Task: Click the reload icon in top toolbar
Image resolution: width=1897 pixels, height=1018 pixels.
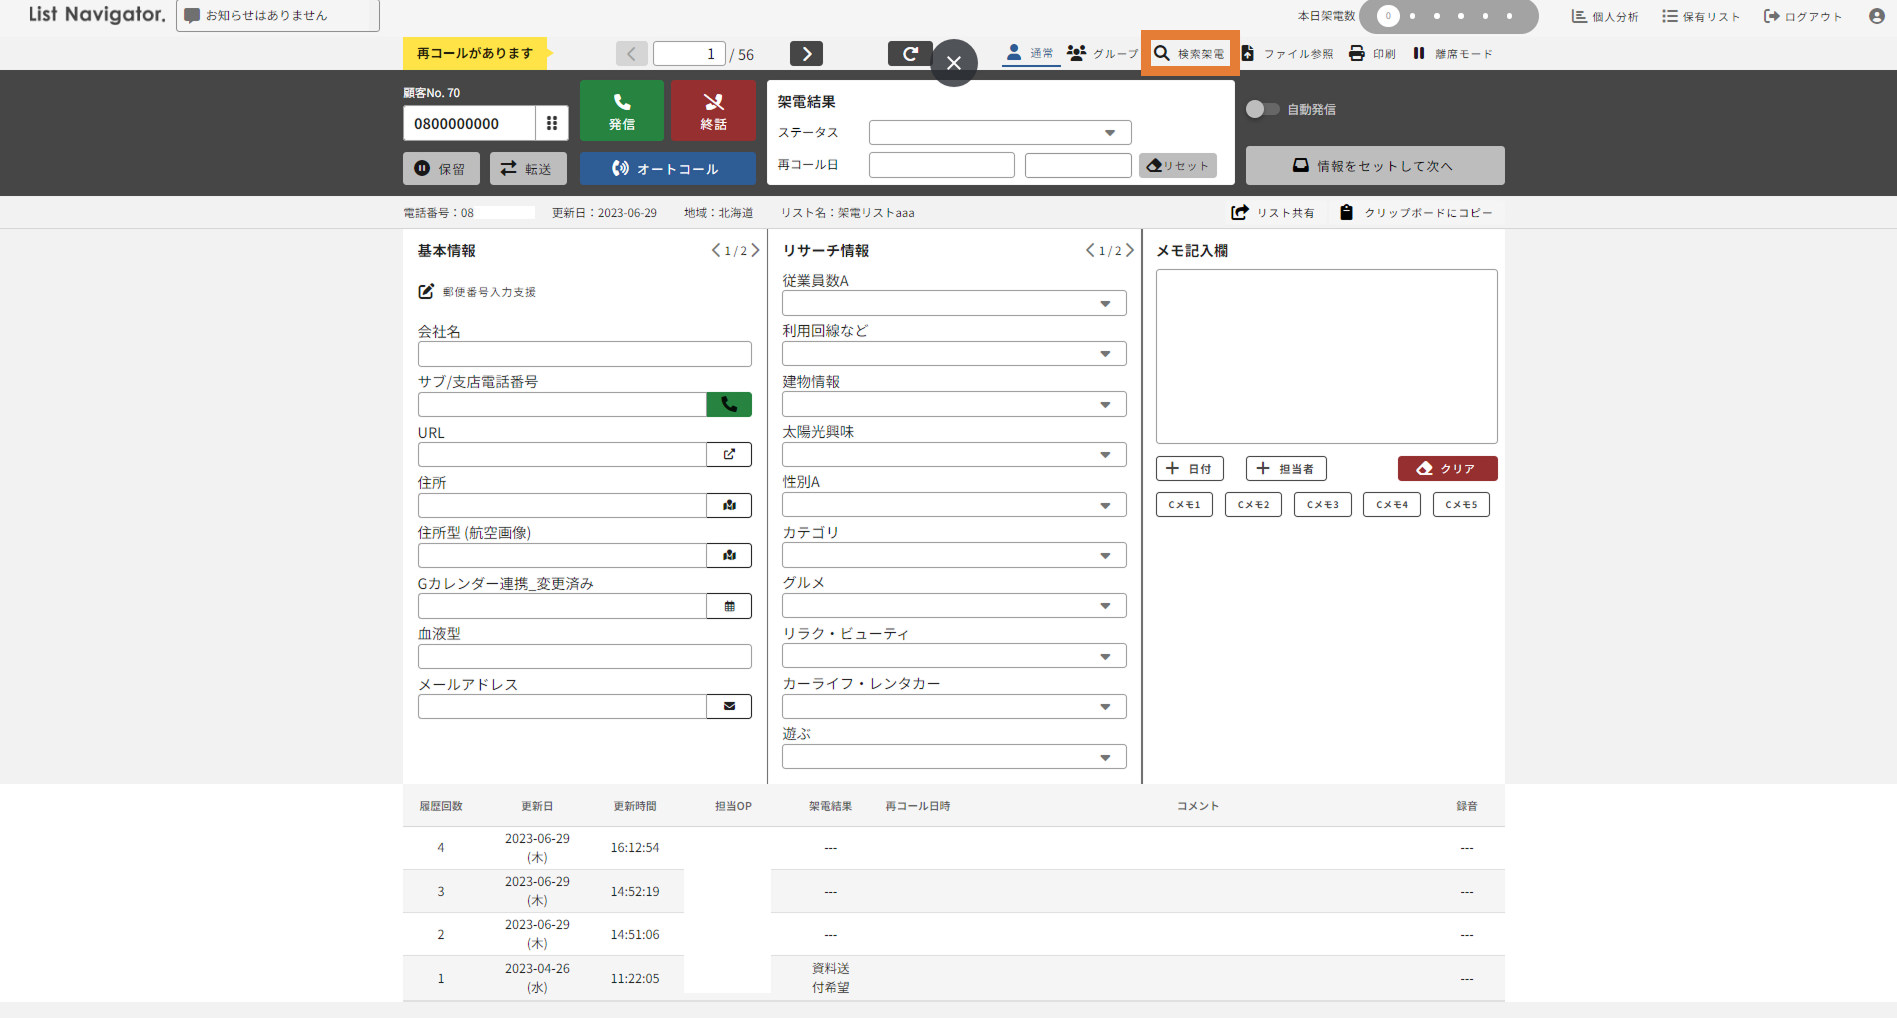Action: click(909, 54)
